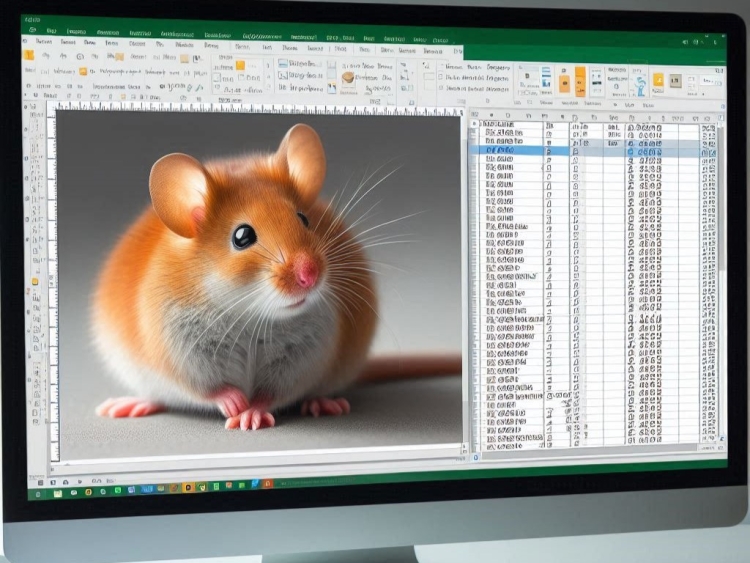This screenshot has height=563, width=750.
Task: Click the orange icon at top-left of ribbon
Action: click(x=28, y=56)
